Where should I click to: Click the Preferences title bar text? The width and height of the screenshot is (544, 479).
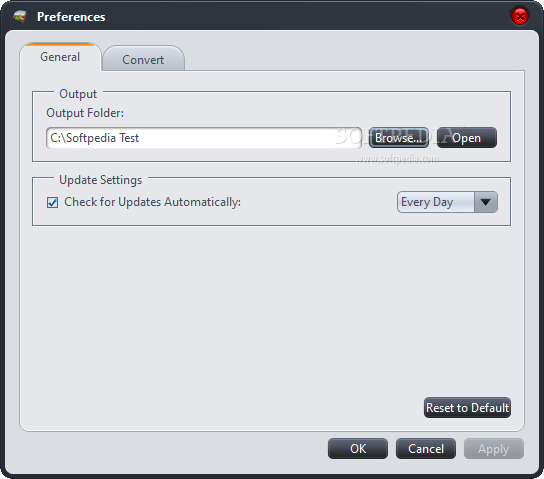point(71,17)
